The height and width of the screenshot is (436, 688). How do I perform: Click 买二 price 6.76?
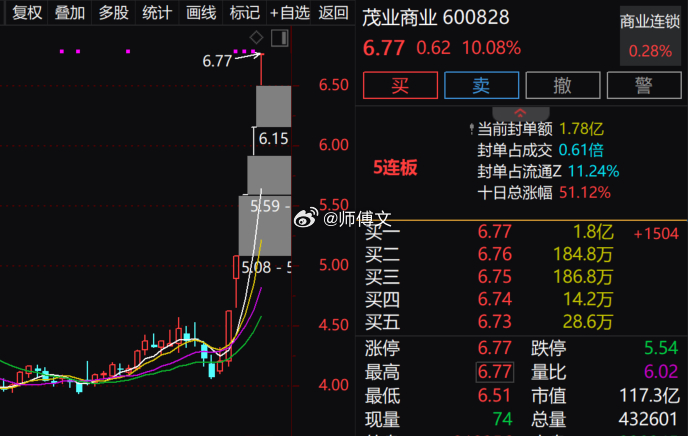pyautogui.click(x=494, y=254)
